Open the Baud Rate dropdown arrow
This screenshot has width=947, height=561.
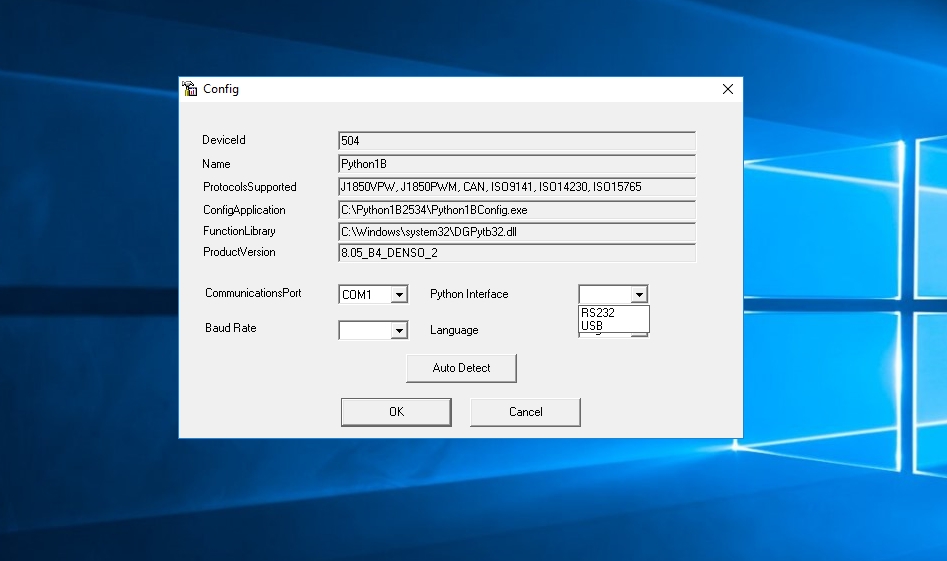coord(399,330)
